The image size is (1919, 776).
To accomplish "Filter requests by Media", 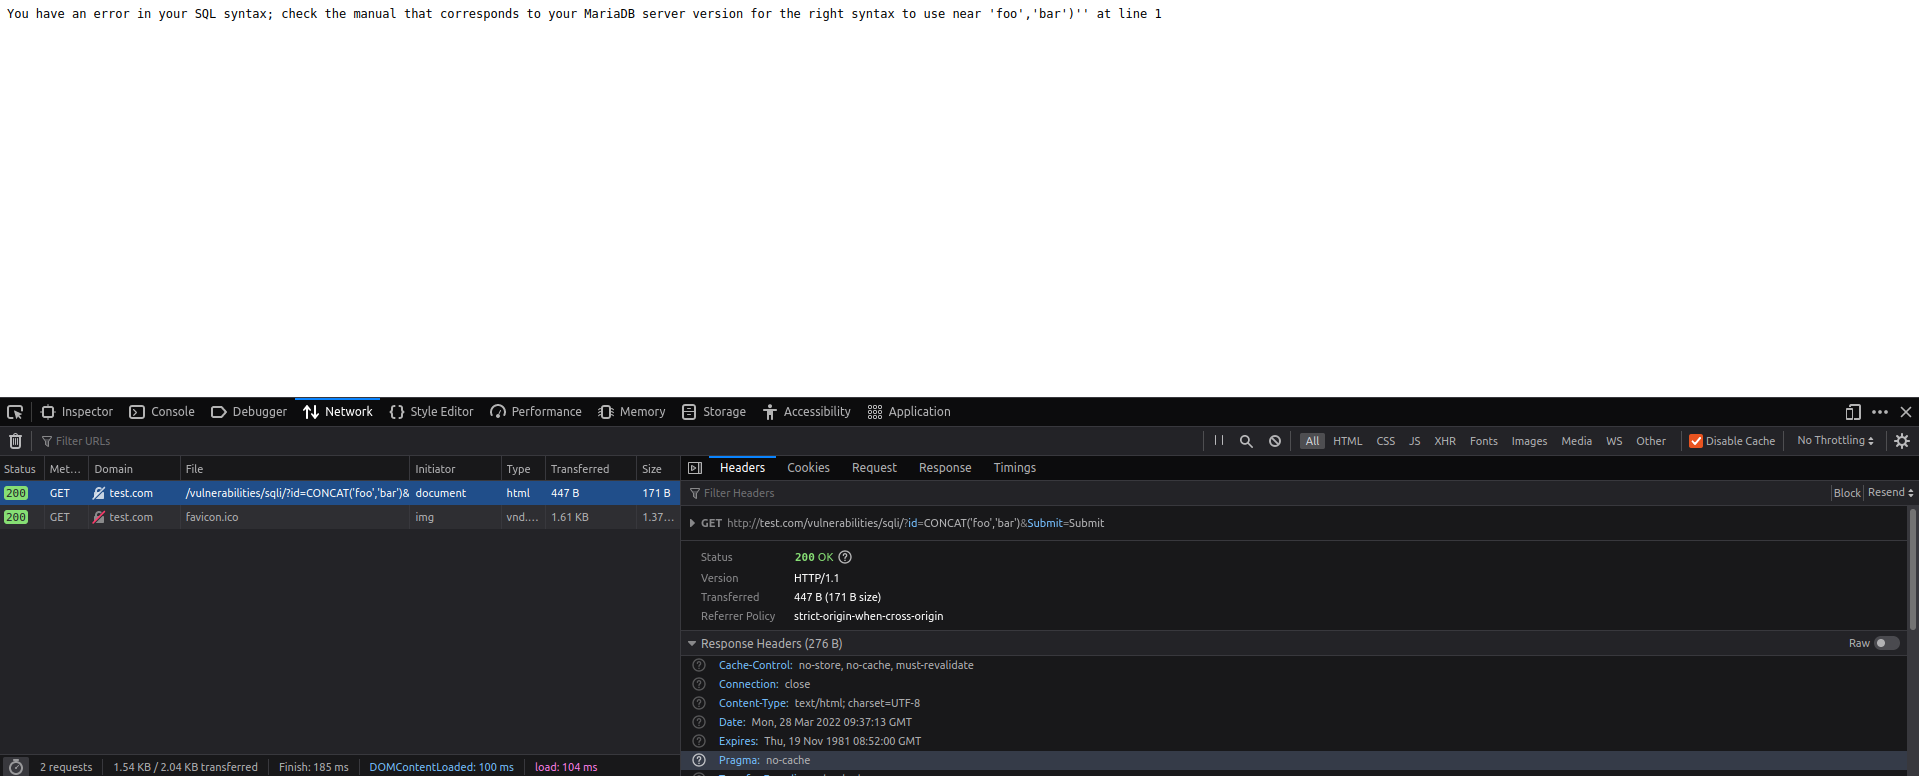I will click(x=1576, y=441).
